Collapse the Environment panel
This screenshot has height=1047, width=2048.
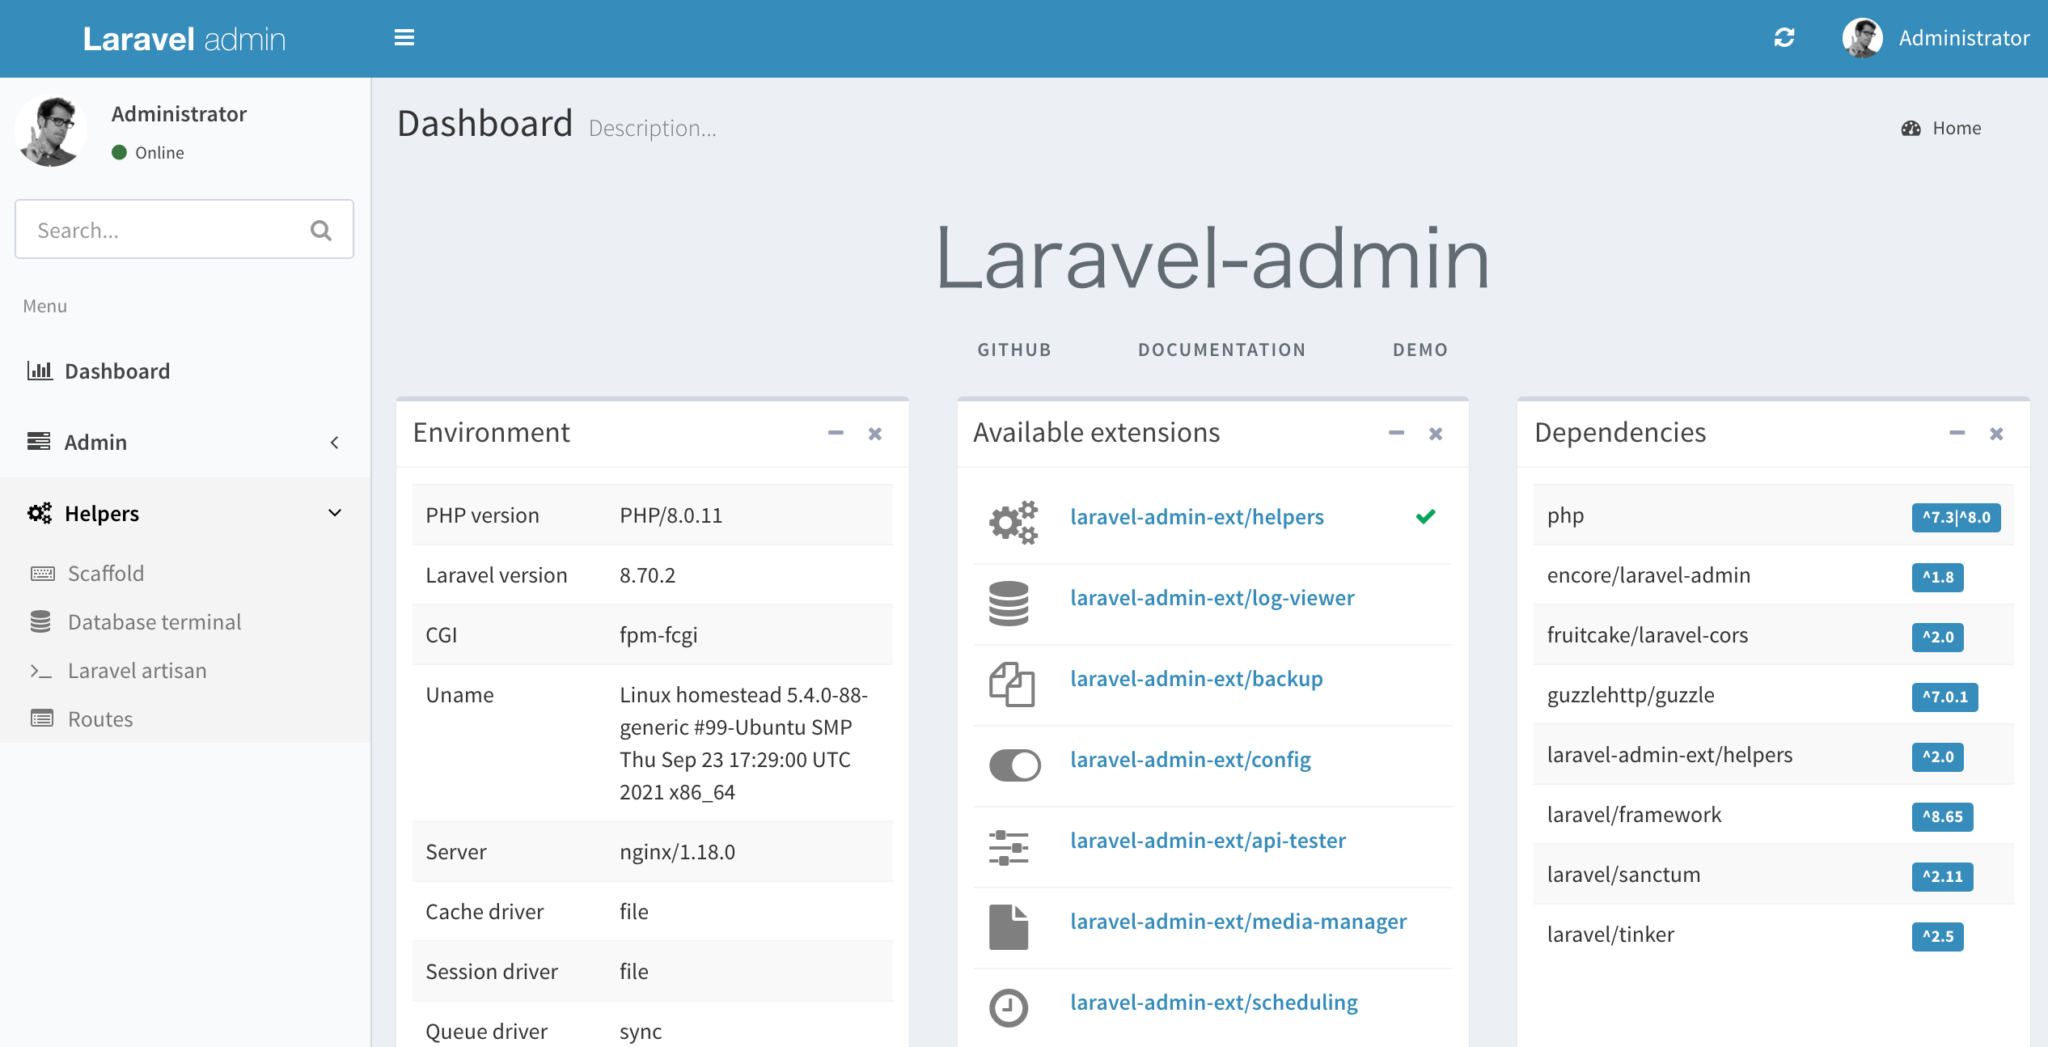(x=836, y=433)
